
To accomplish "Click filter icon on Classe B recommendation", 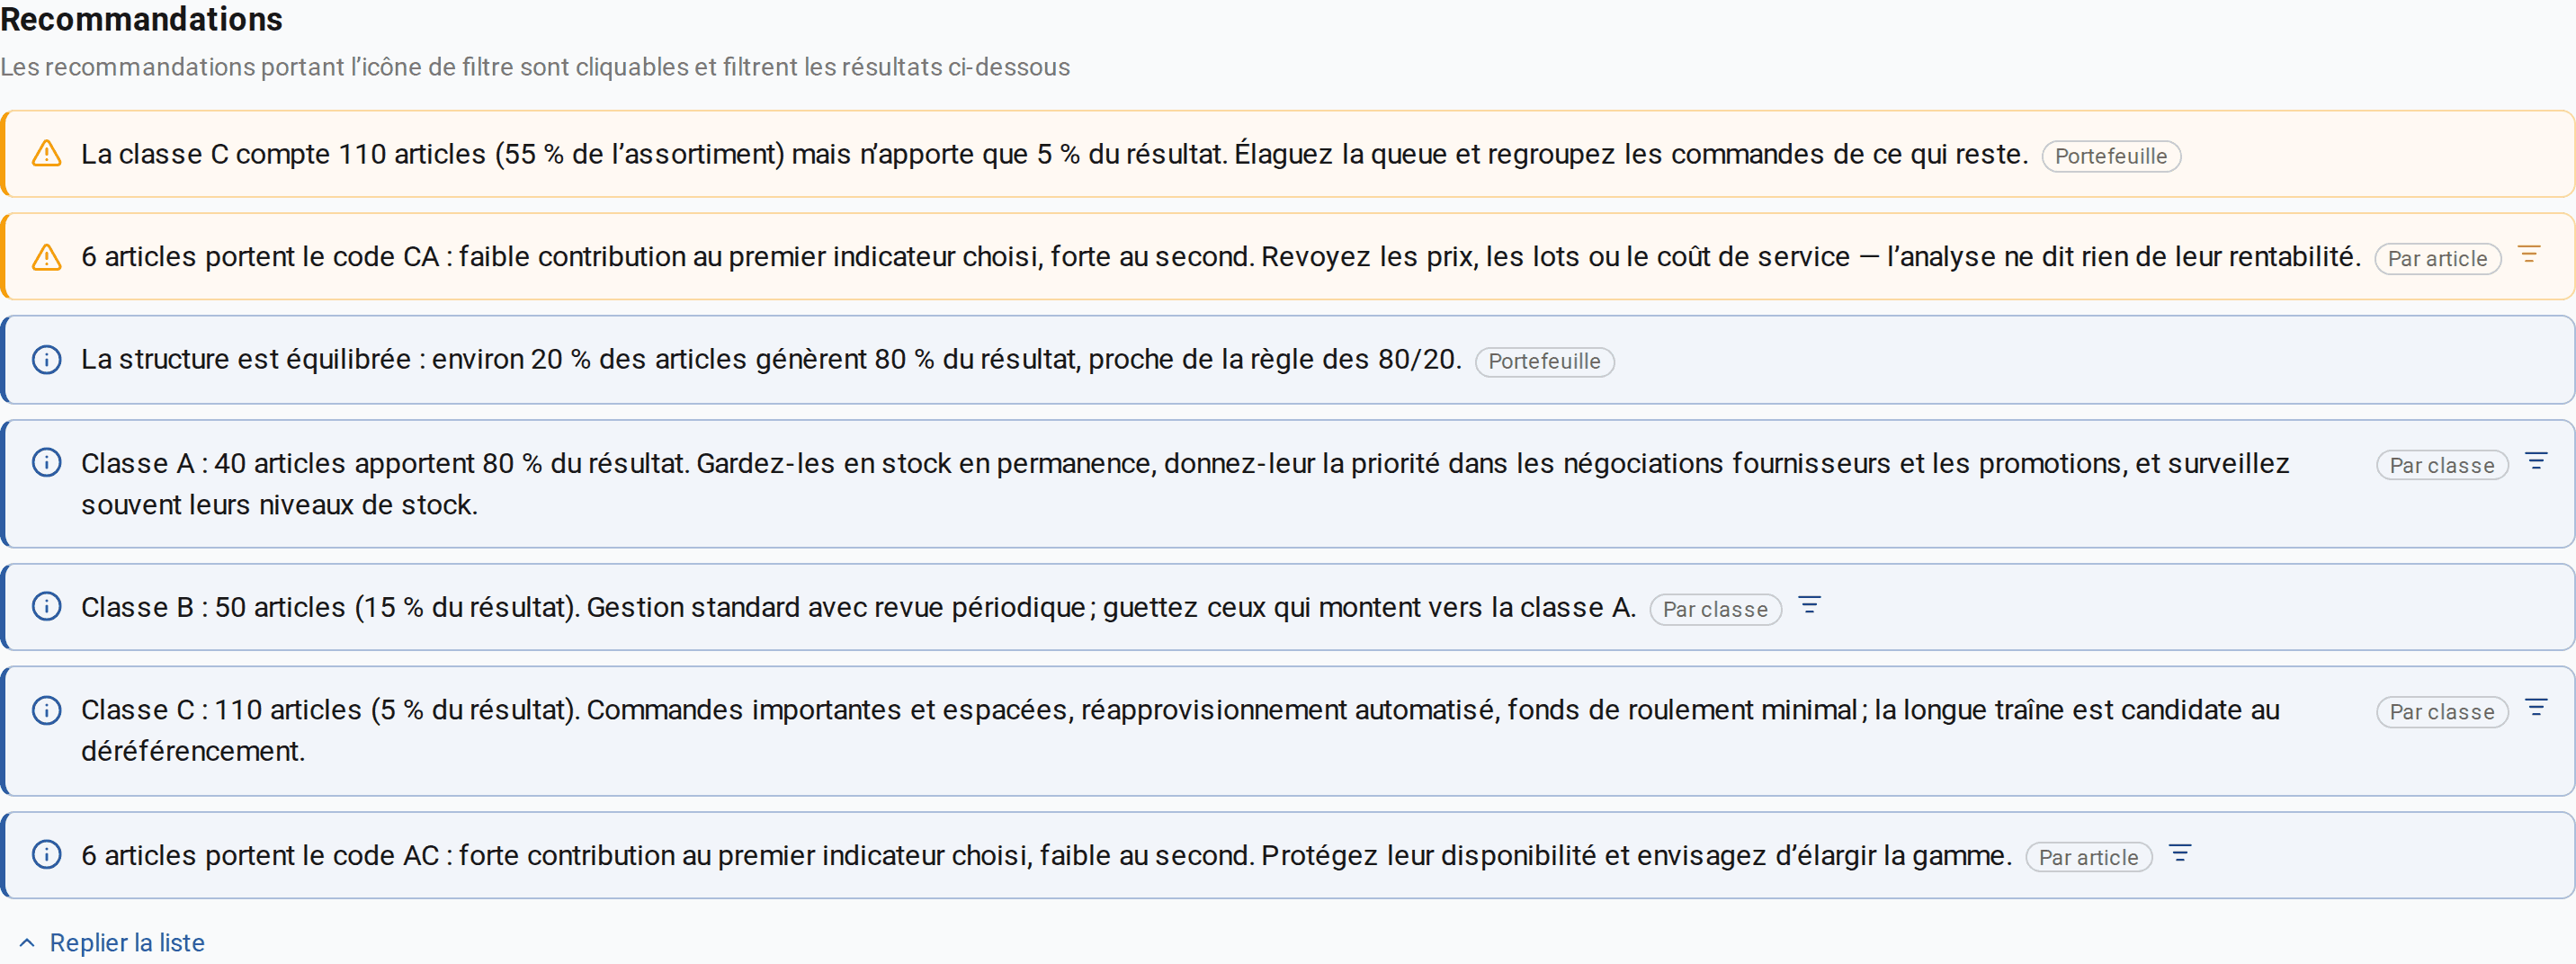I will point(1809,605).
